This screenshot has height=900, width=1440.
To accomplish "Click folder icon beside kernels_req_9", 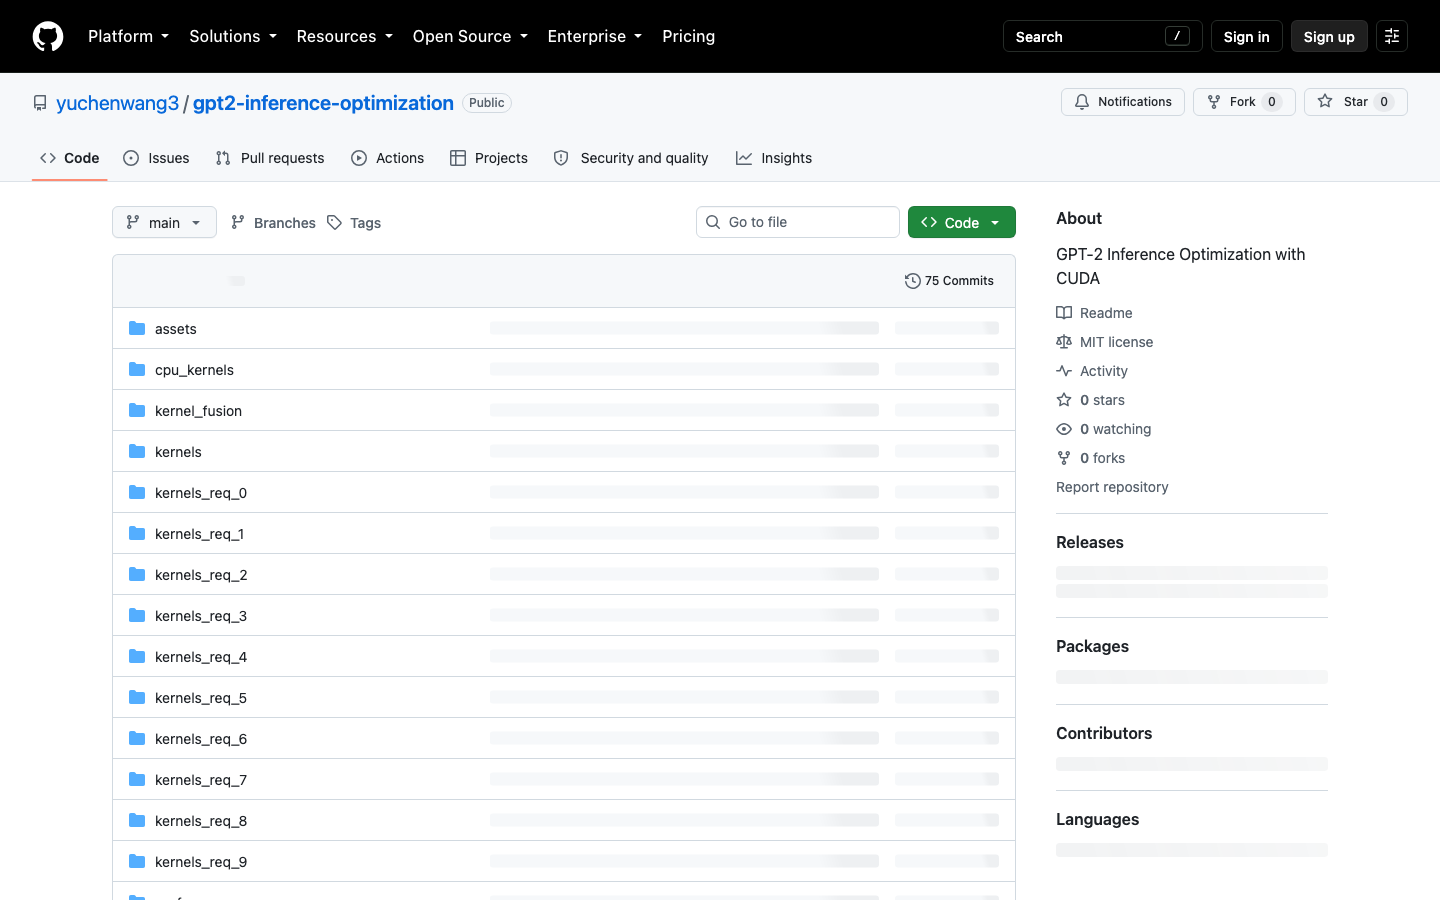I will (137, 861).
